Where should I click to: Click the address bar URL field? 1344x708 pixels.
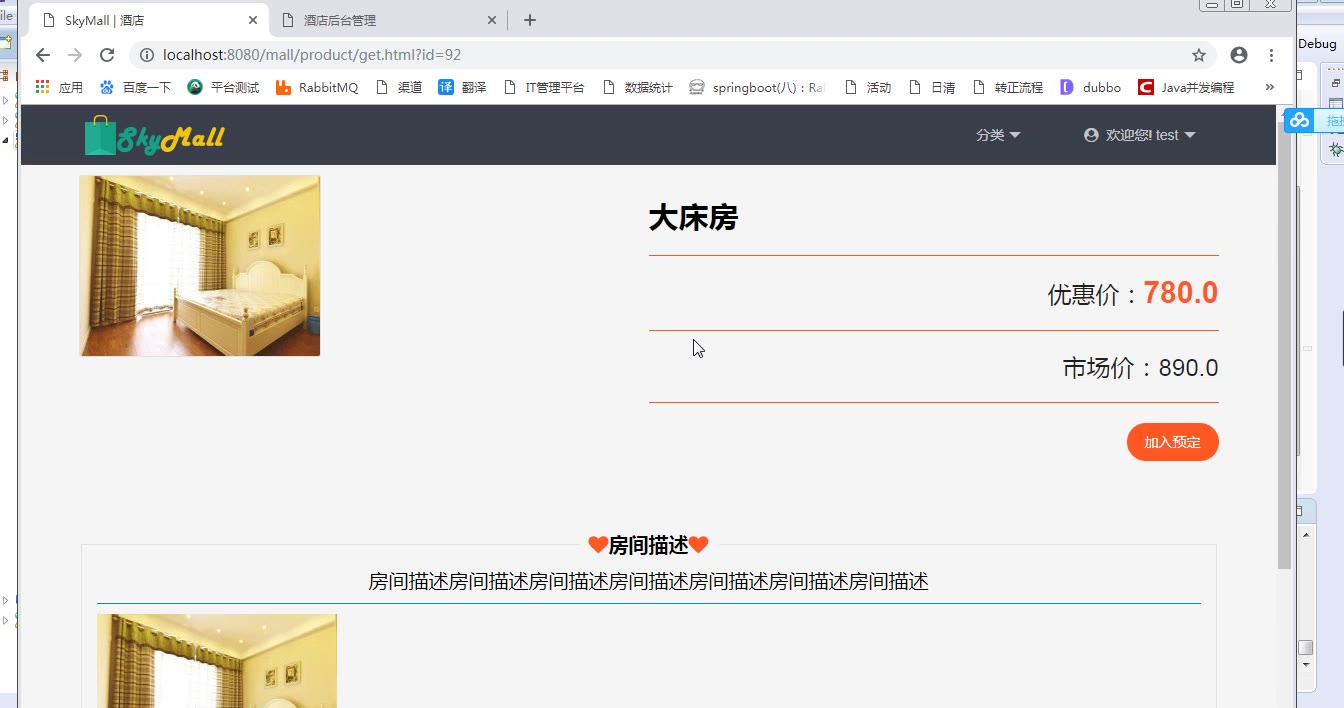660,55
